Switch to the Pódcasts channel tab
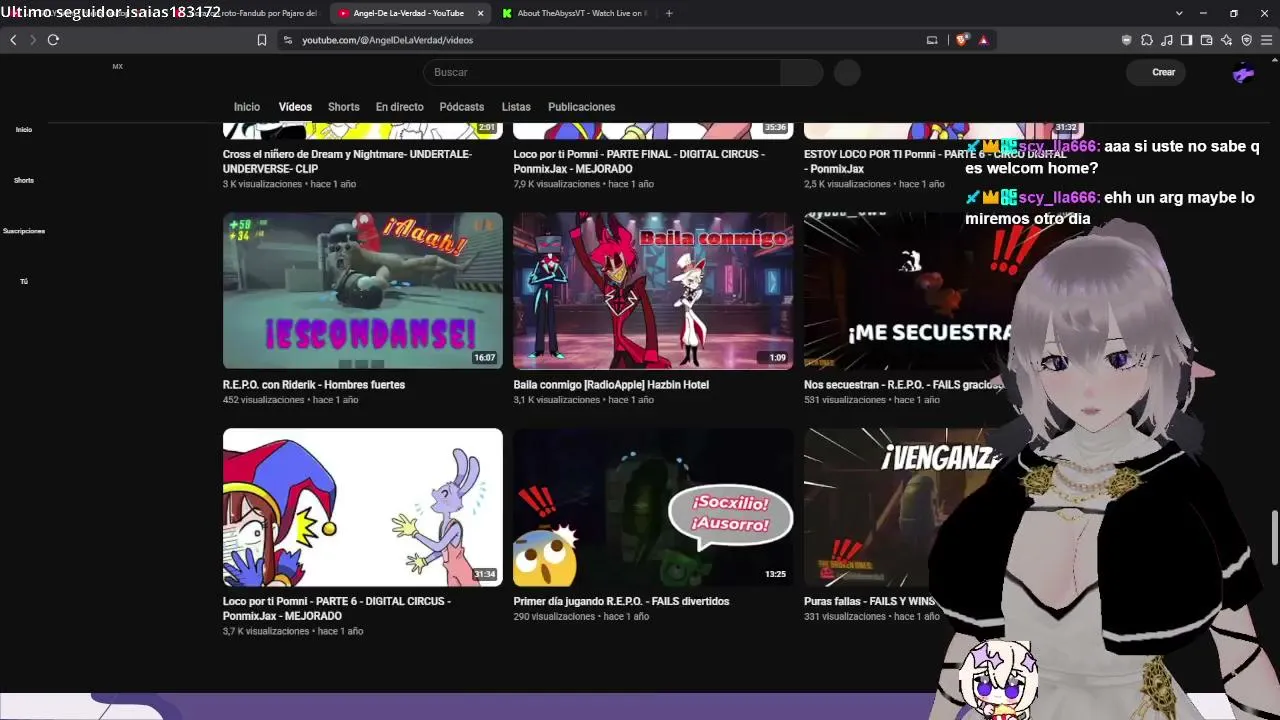The width and height of the screenshot is (1280, 720). pyautogui.click(x=462, y=107)
